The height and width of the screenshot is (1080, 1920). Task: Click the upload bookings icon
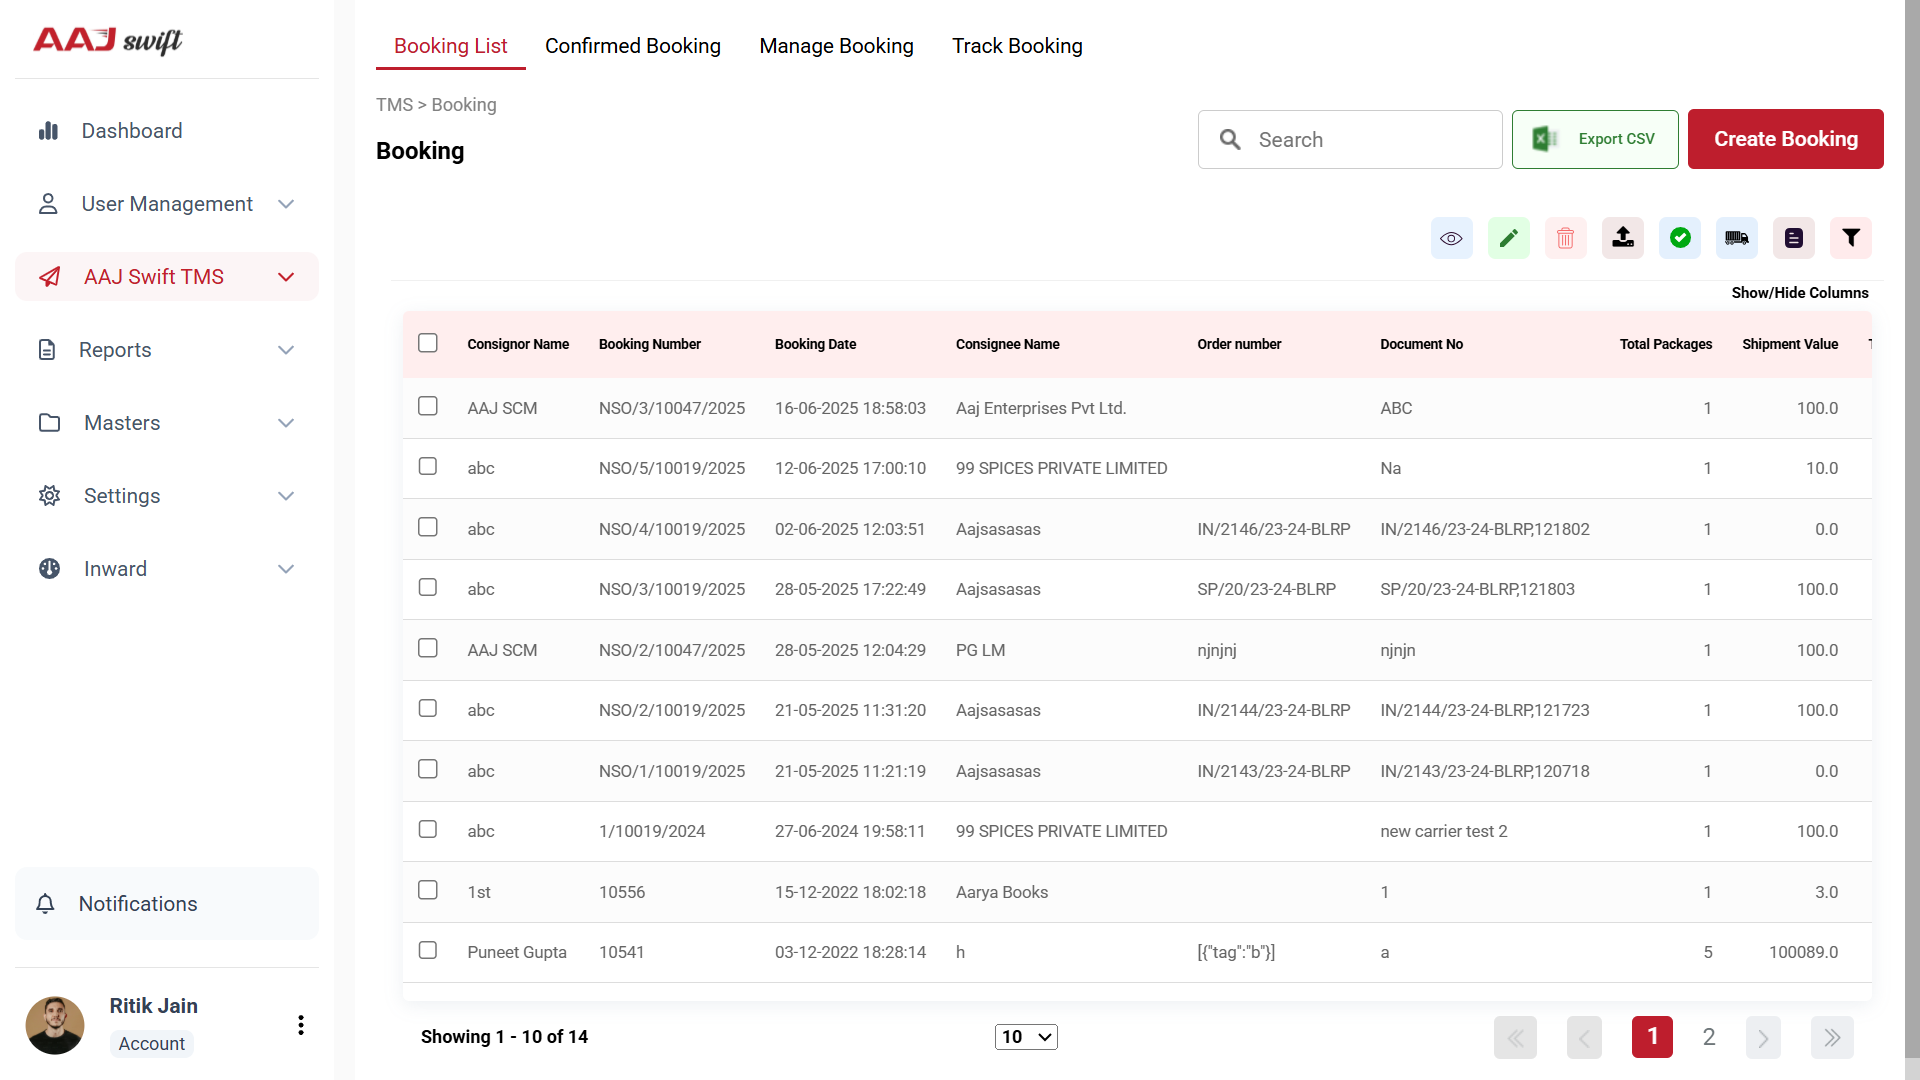[x=1622, y=238]
